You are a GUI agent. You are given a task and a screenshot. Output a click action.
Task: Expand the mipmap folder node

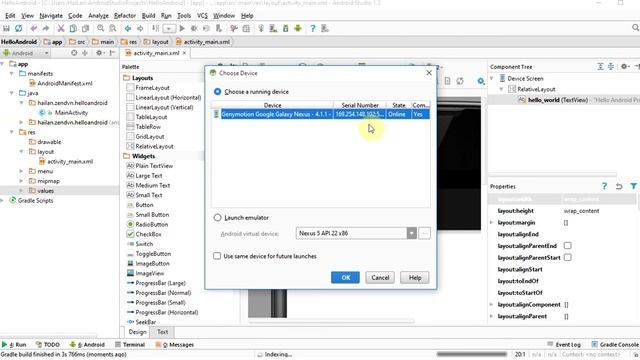coord(22,181)
